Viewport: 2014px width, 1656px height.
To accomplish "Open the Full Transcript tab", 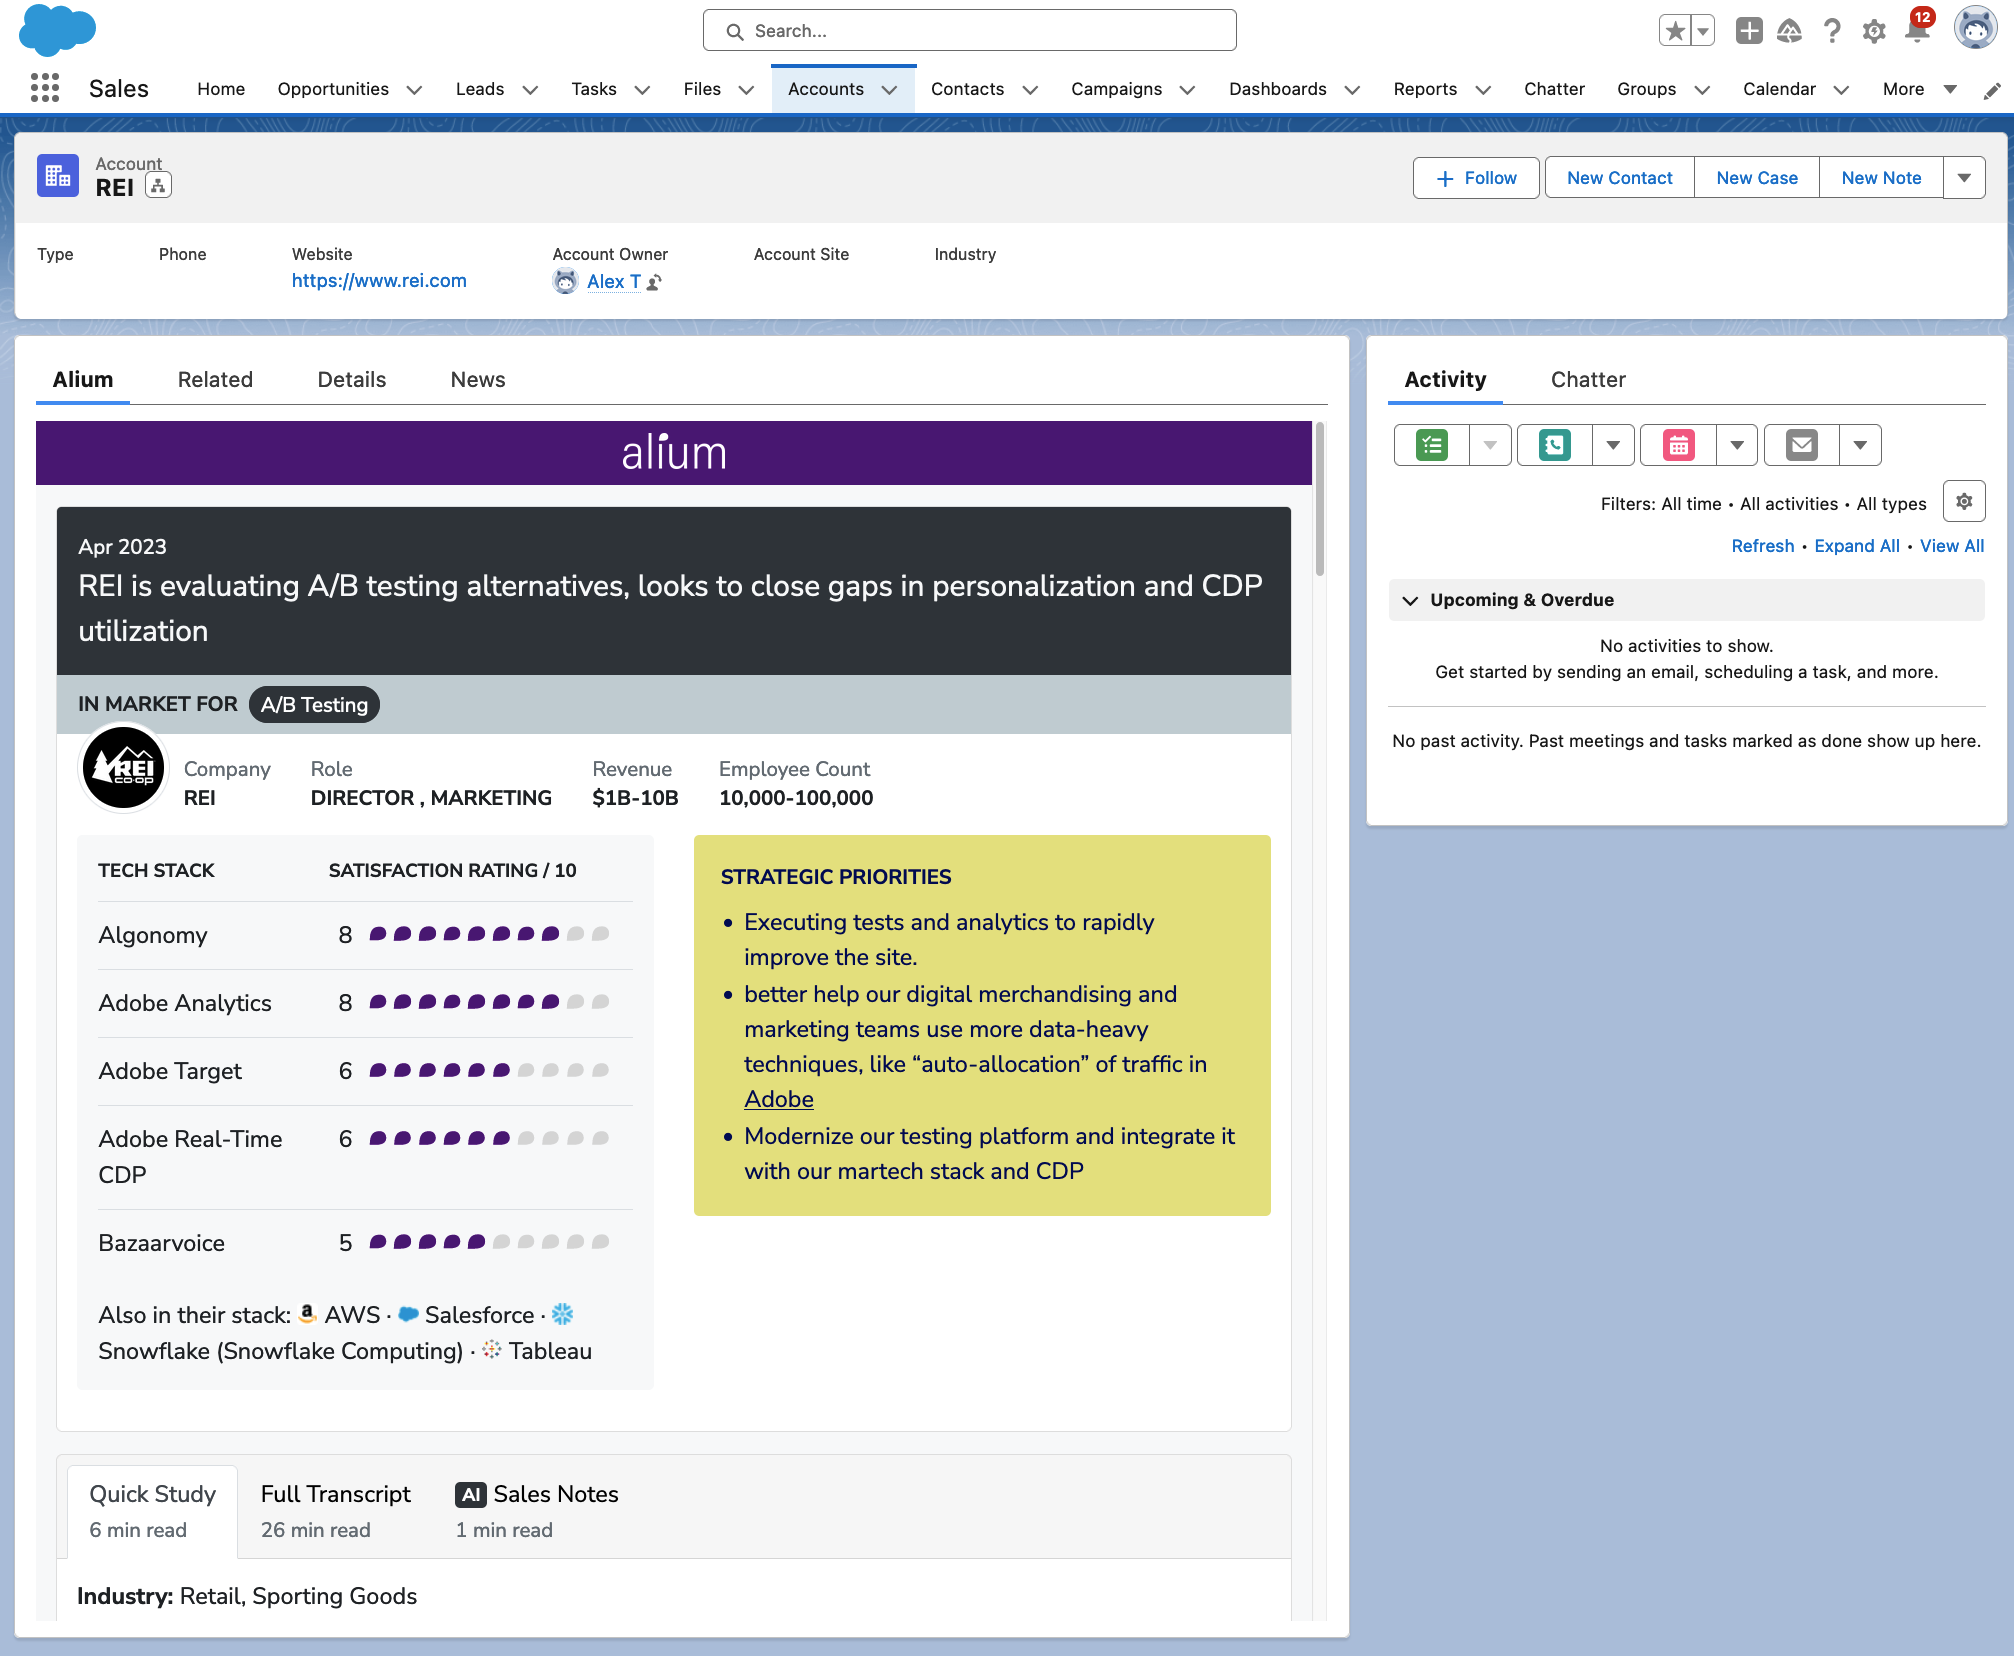I will click(336, 1510).
